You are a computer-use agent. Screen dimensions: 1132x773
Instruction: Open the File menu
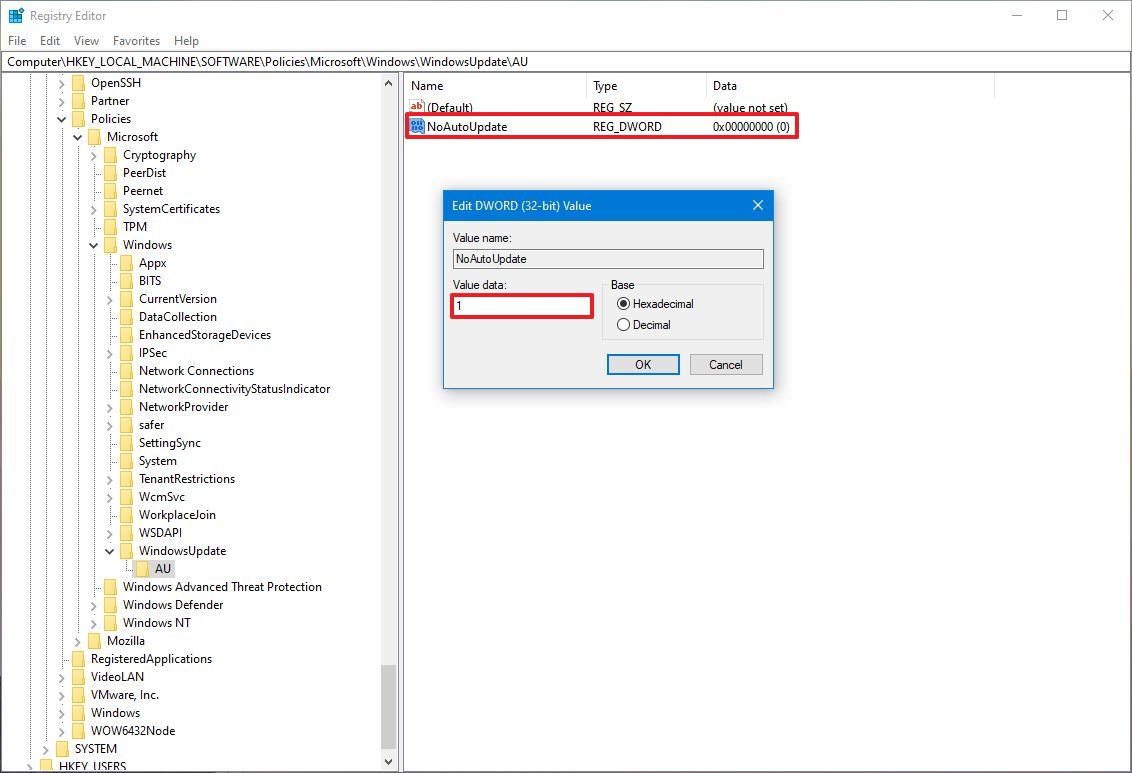(17, 40)
